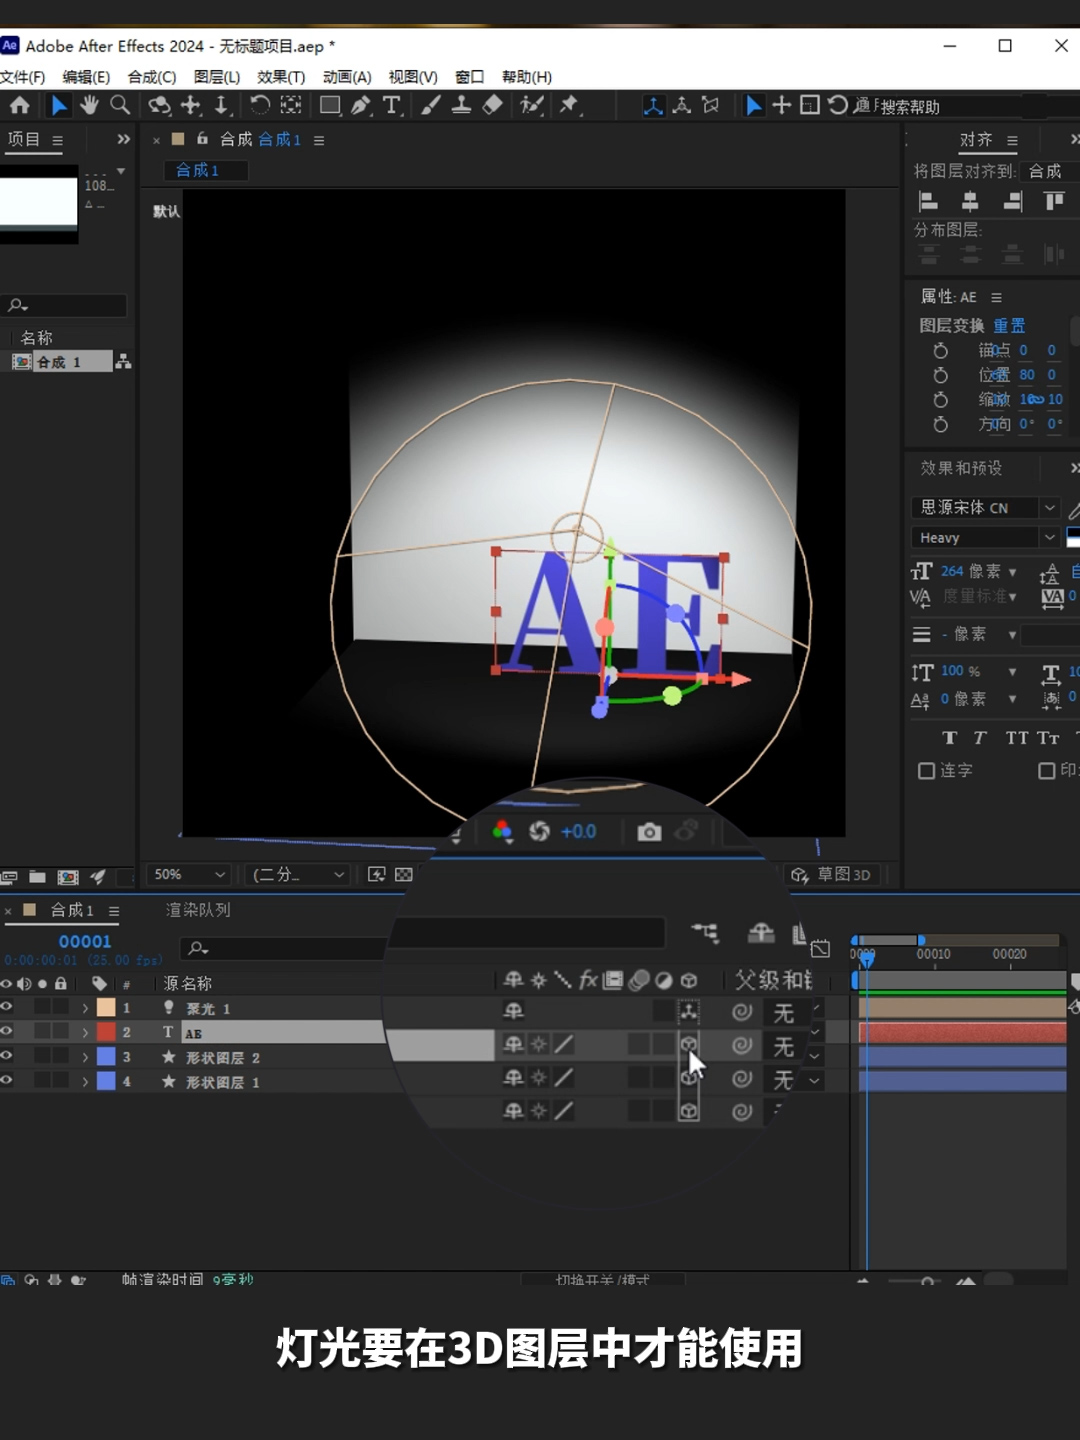Toggle visibility of 形状图层 2
The image size is (1080, 1440).
[x=7, y=1056]
